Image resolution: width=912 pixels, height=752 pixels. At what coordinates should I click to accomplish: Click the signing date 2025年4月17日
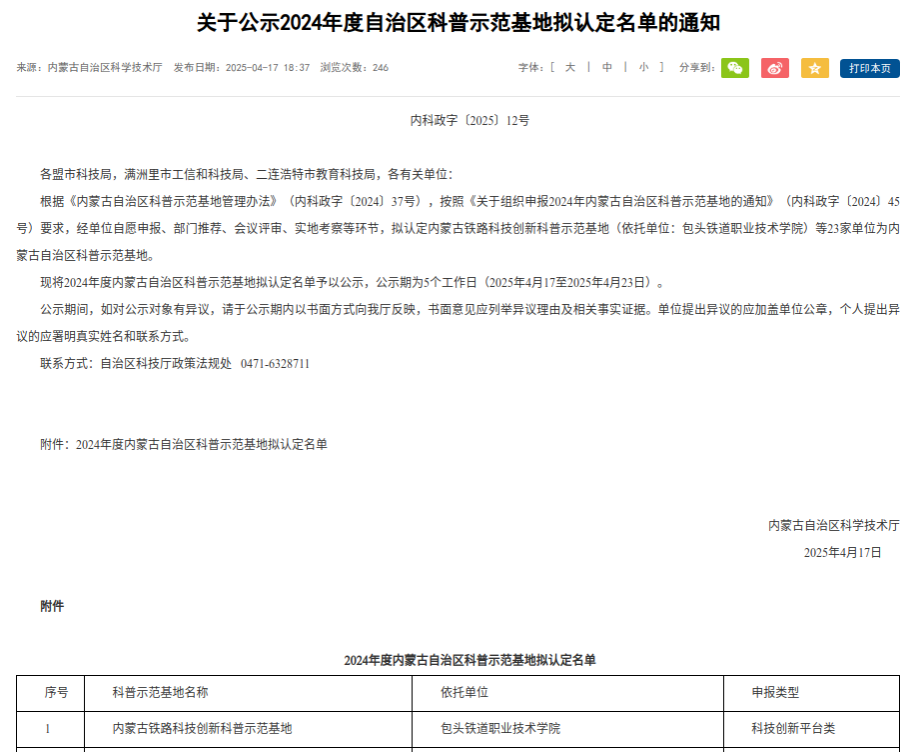tap(842, 553)
